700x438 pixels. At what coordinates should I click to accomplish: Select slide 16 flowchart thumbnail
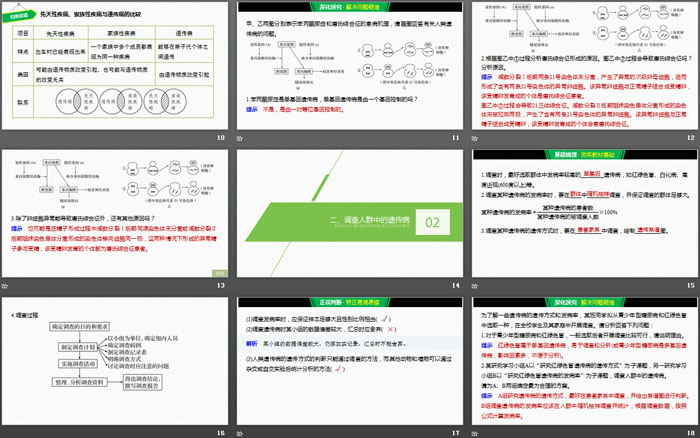tap(115, 361)
